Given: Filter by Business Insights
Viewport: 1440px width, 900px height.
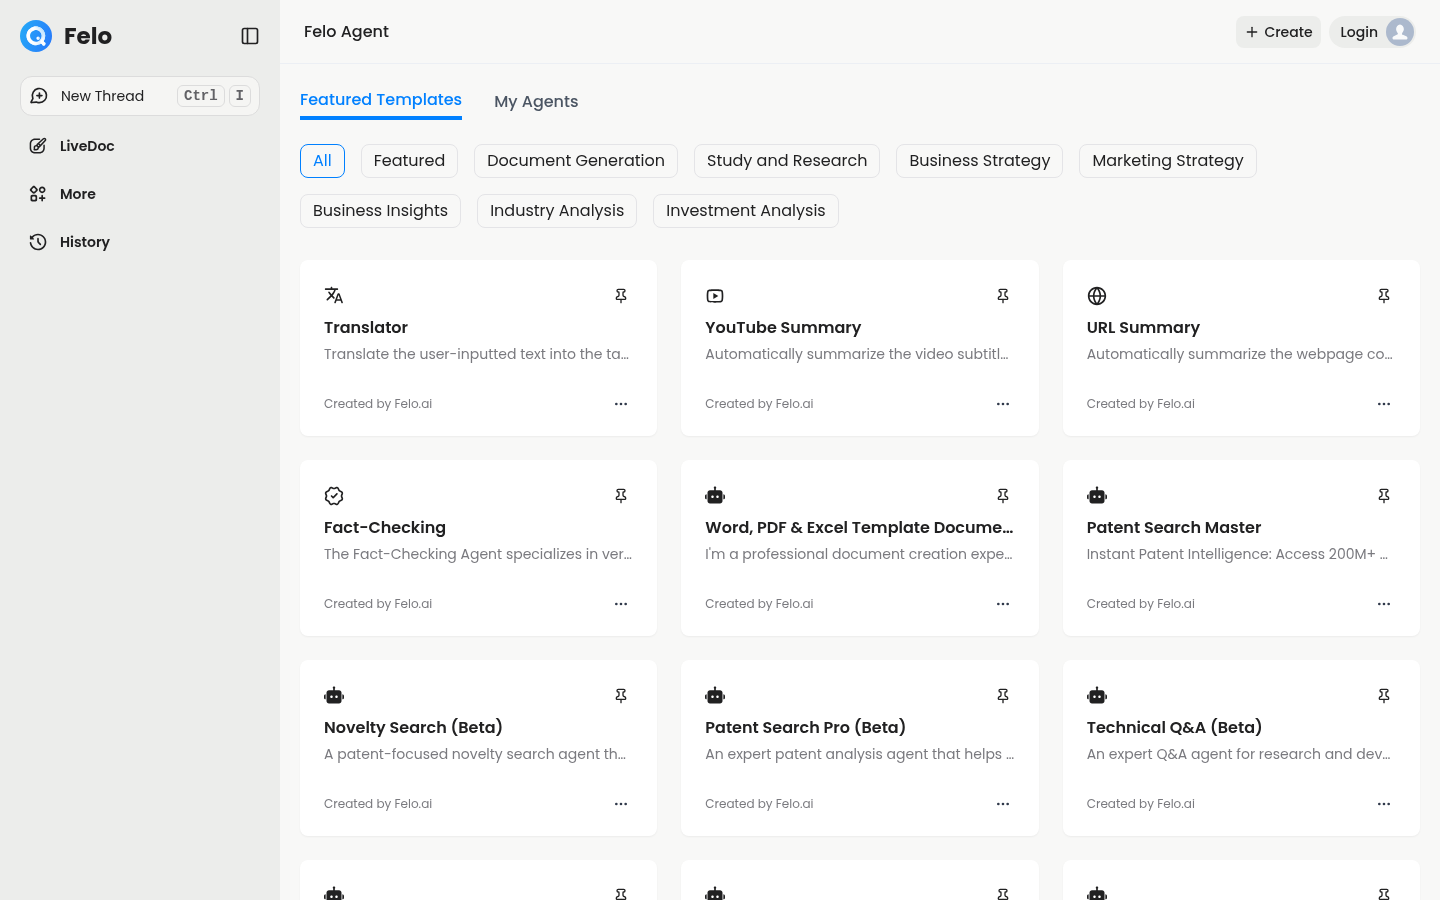Looking at the screenshot, I should (380, 211).
